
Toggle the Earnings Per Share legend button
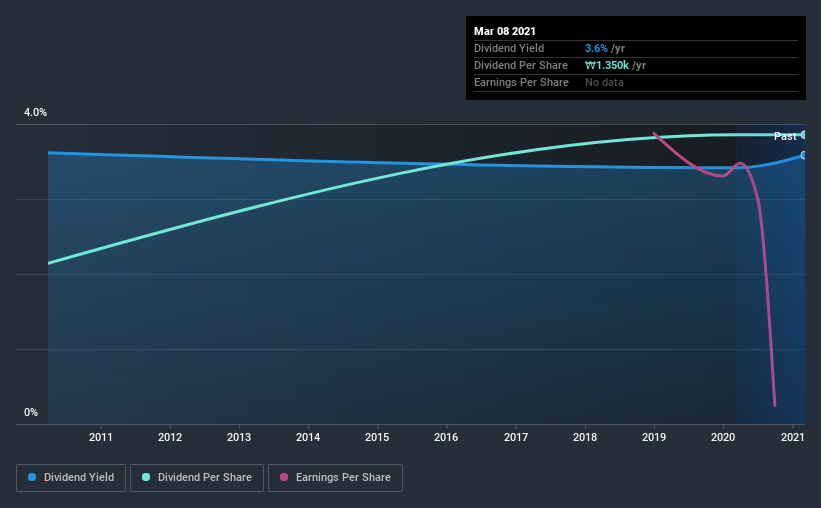click(335, 478)
